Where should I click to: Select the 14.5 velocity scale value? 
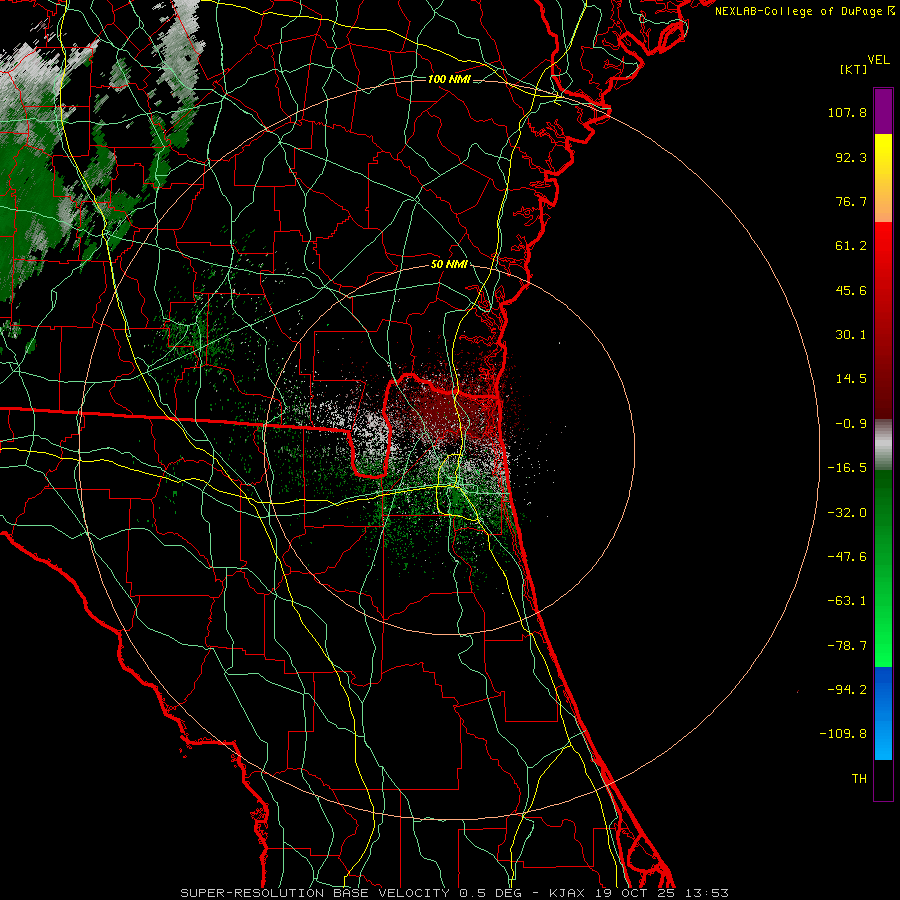coord(851,379)
